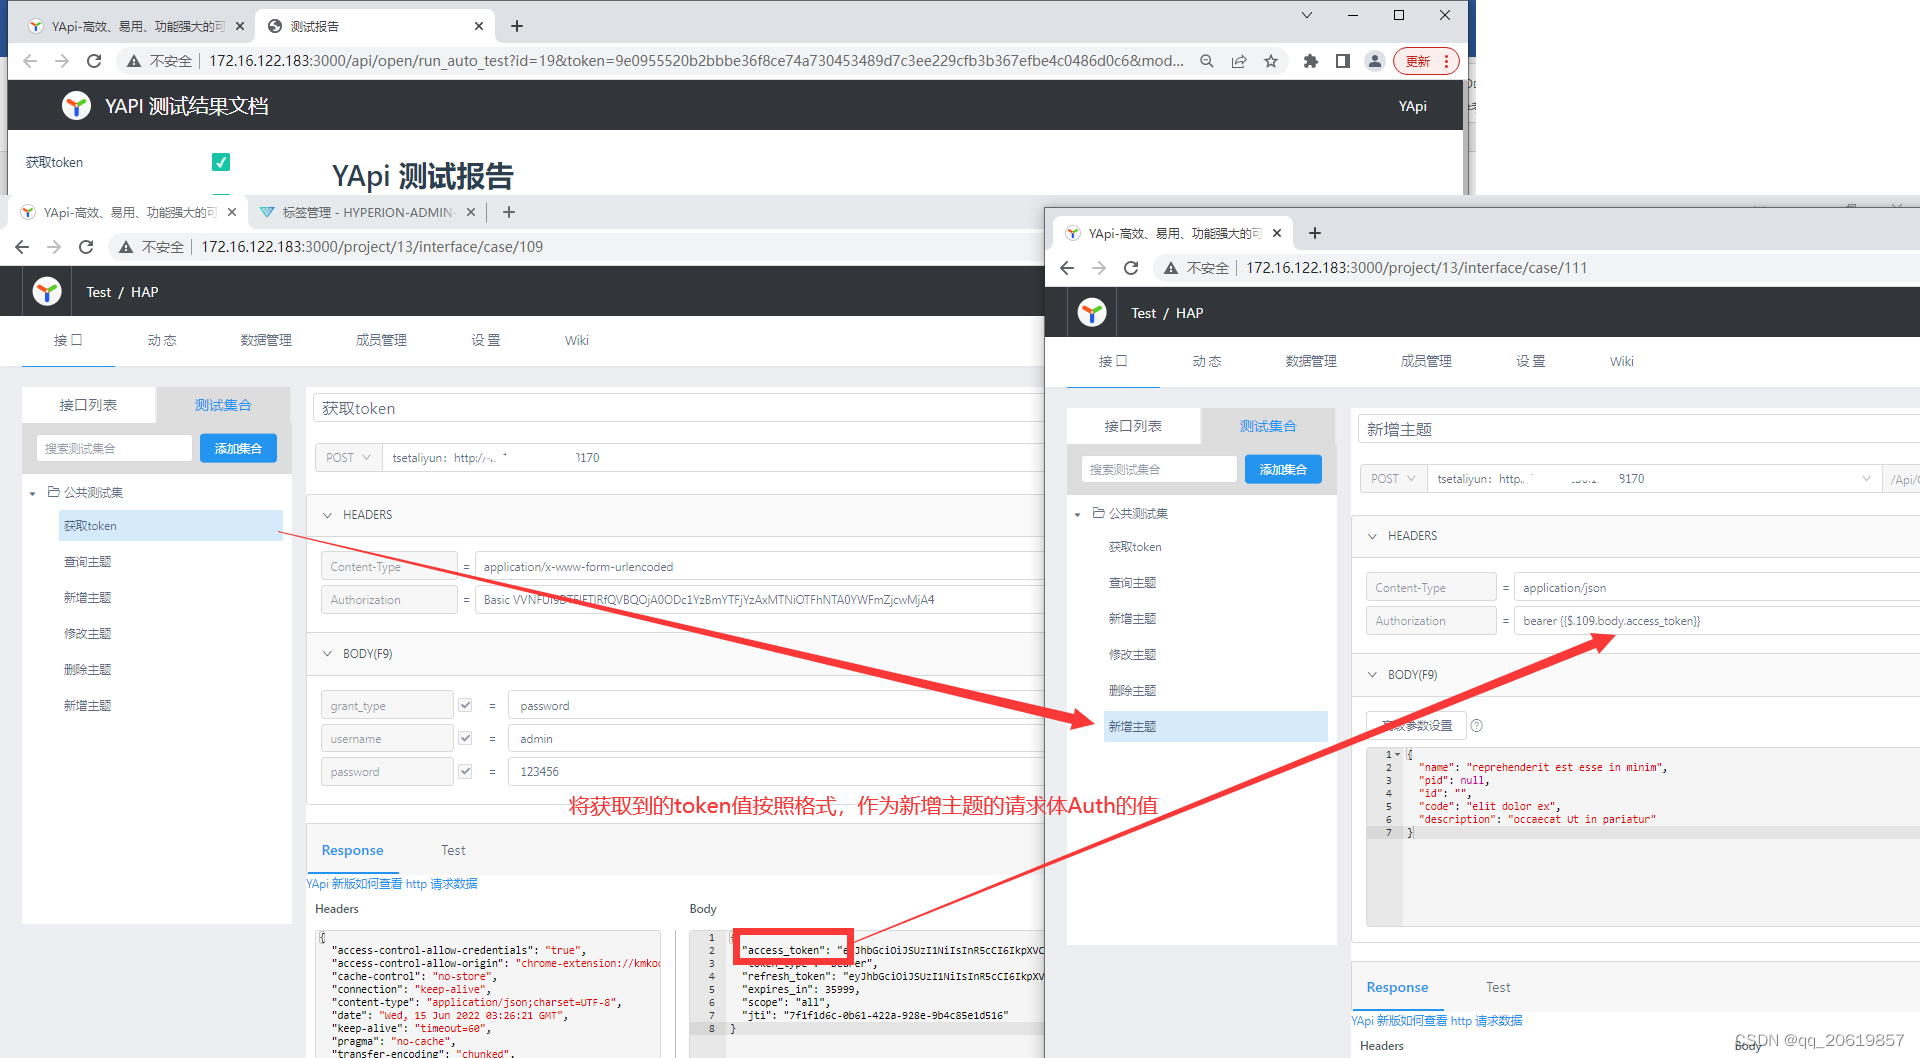This screenshot has width=1920, height=1058.
Task: Open the POST method dropdown in right window
Action: point(1393,478)
